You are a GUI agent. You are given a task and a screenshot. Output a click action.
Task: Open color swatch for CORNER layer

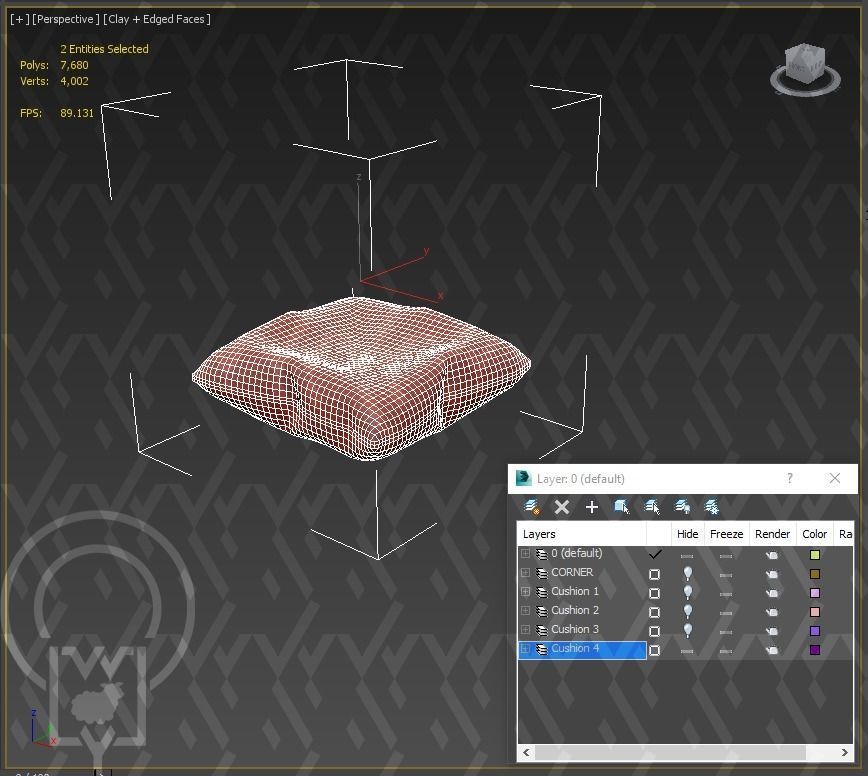tap(814, 574)
